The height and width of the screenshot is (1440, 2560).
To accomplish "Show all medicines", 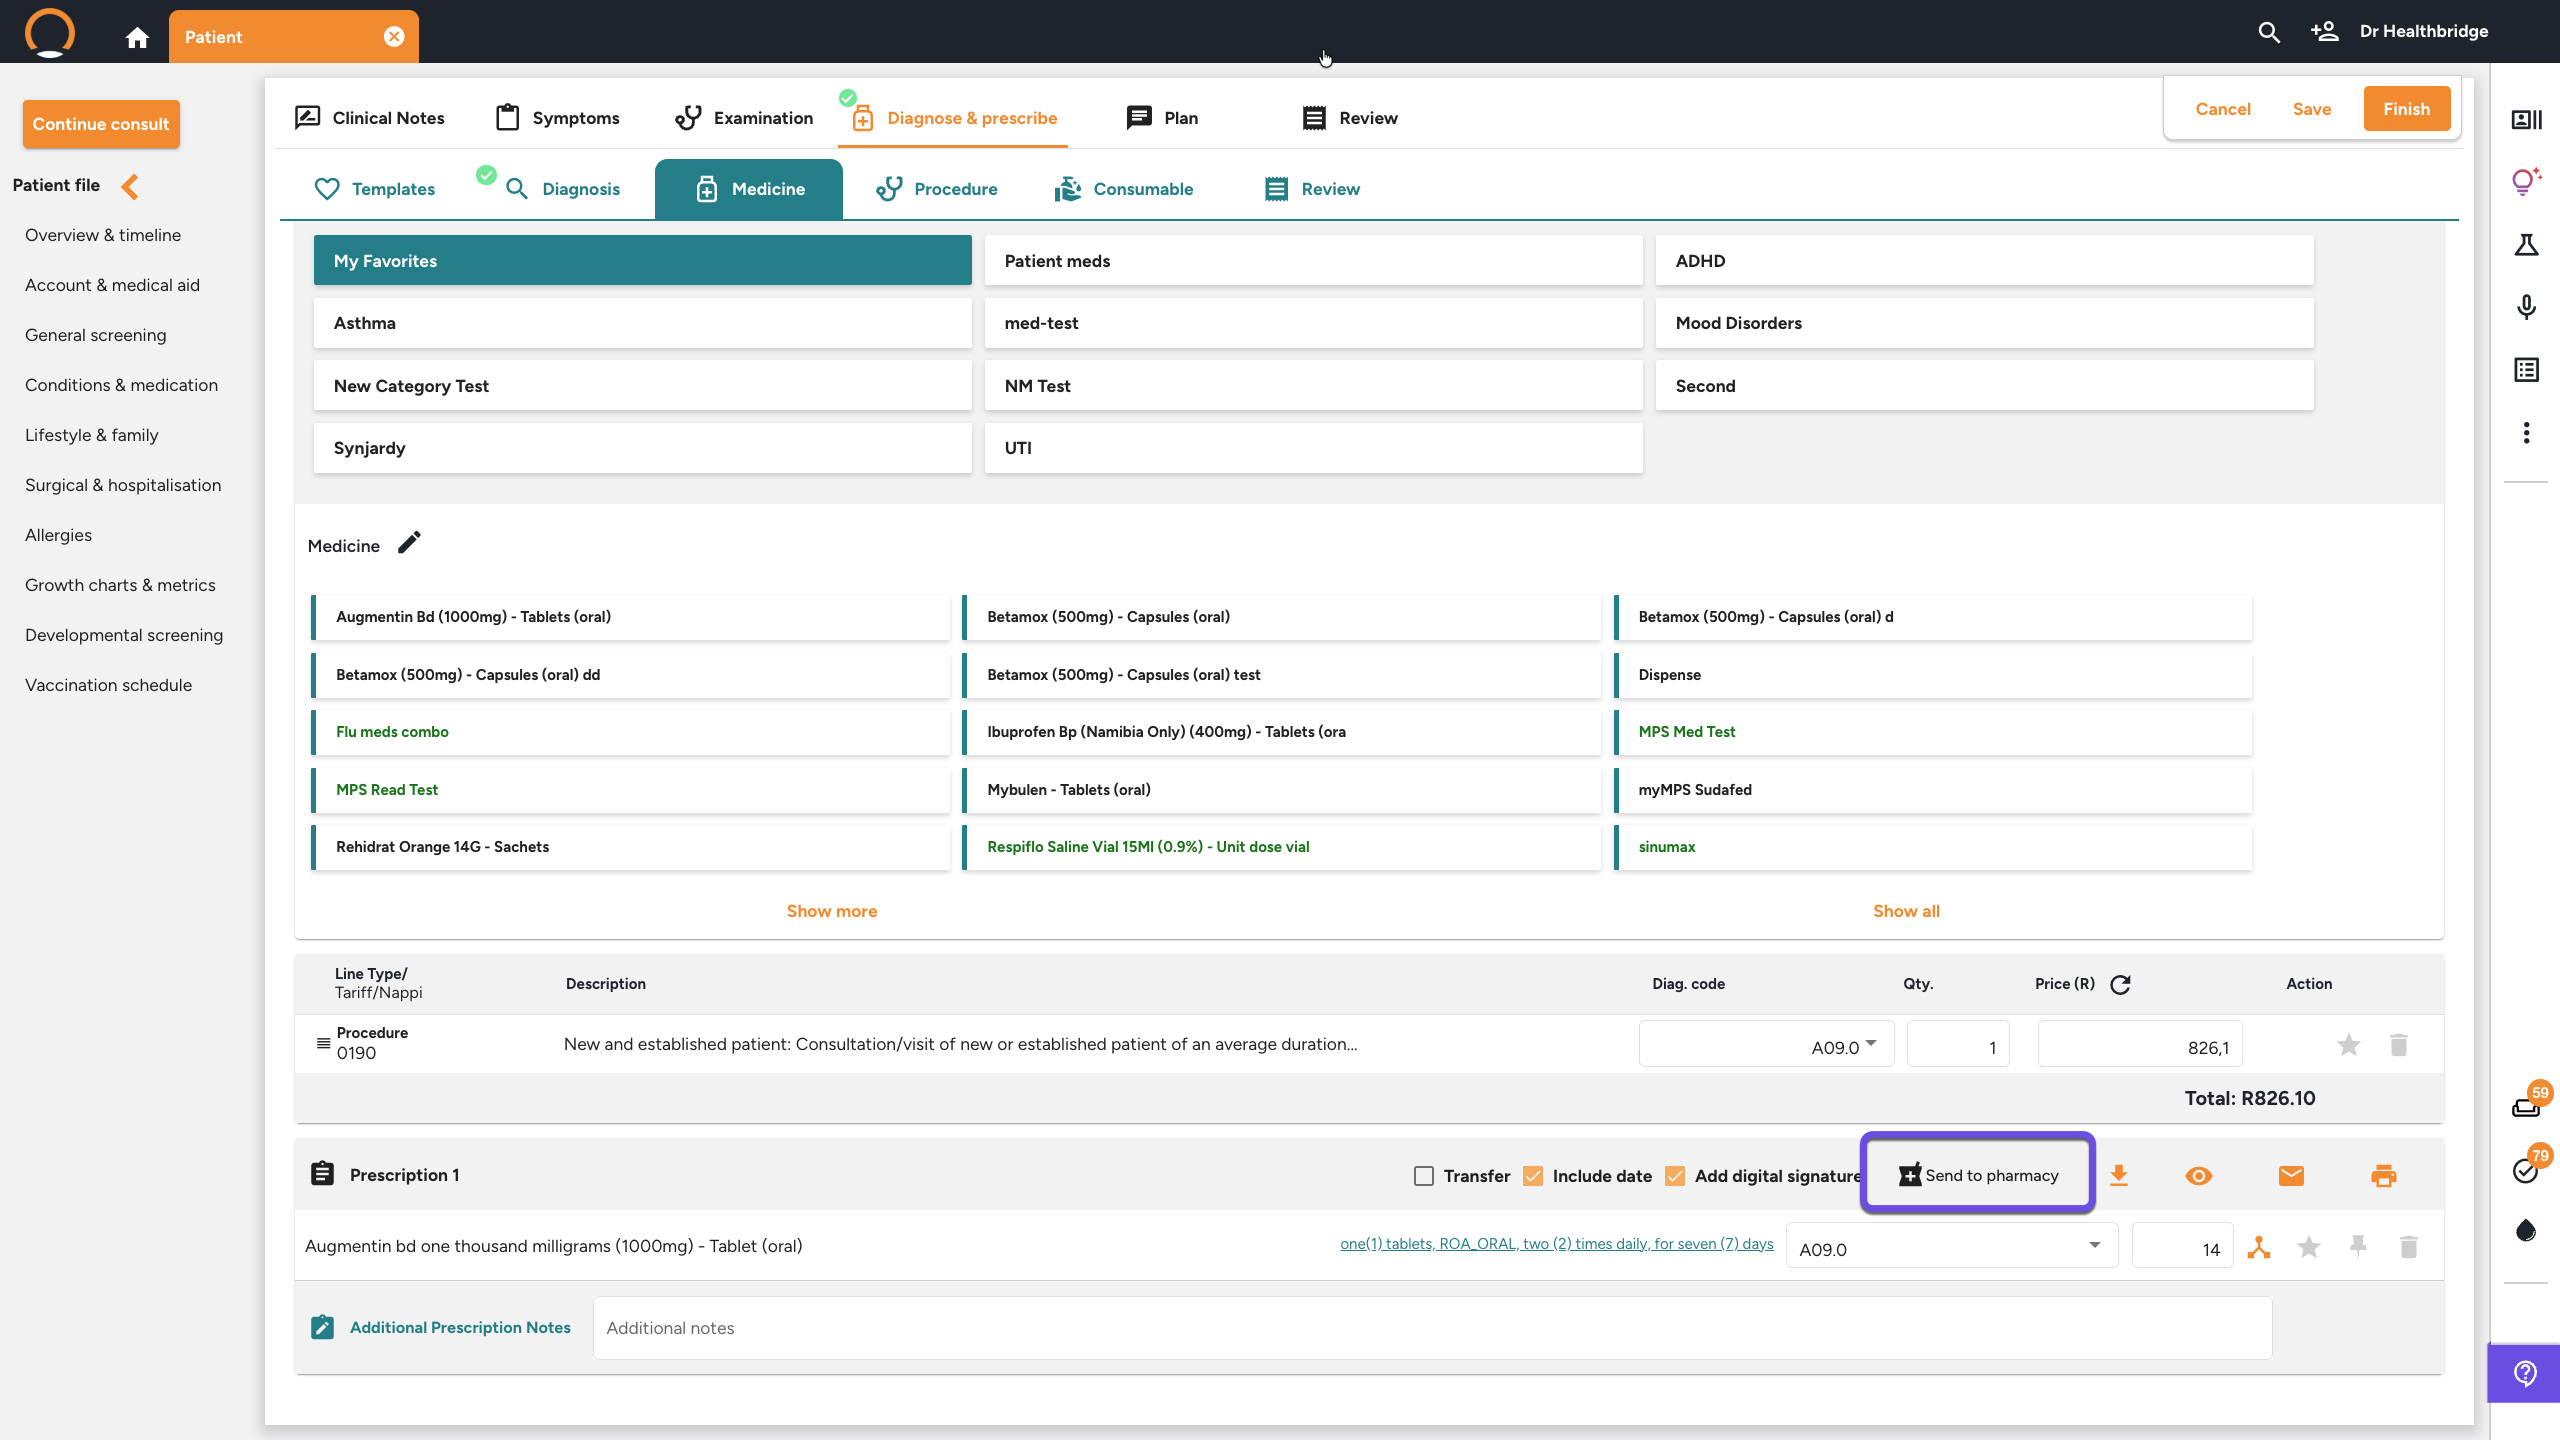I will (1906, 911).
